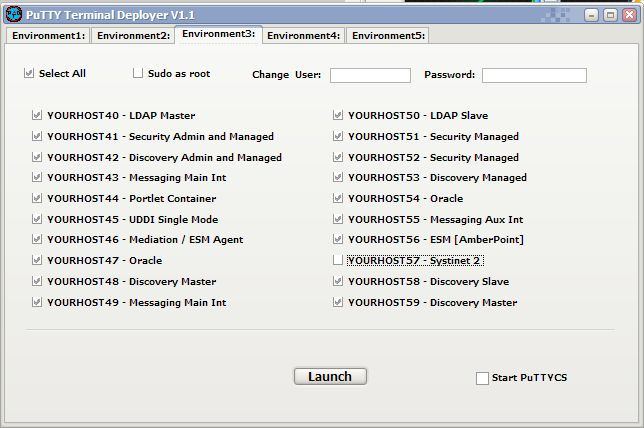Click the Change User text field

(370, 75)
